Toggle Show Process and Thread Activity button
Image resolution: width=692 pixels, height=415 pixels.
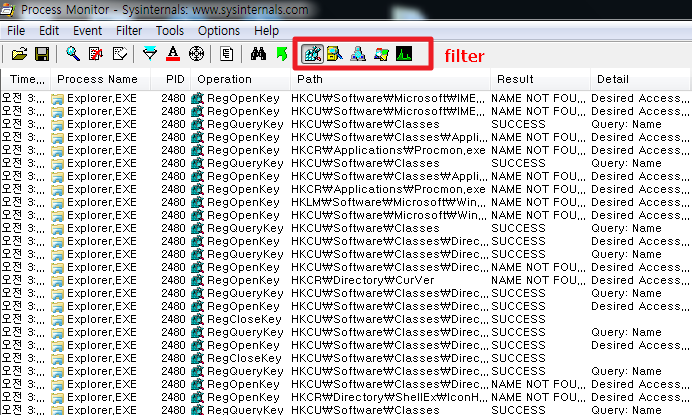point(381,54)
